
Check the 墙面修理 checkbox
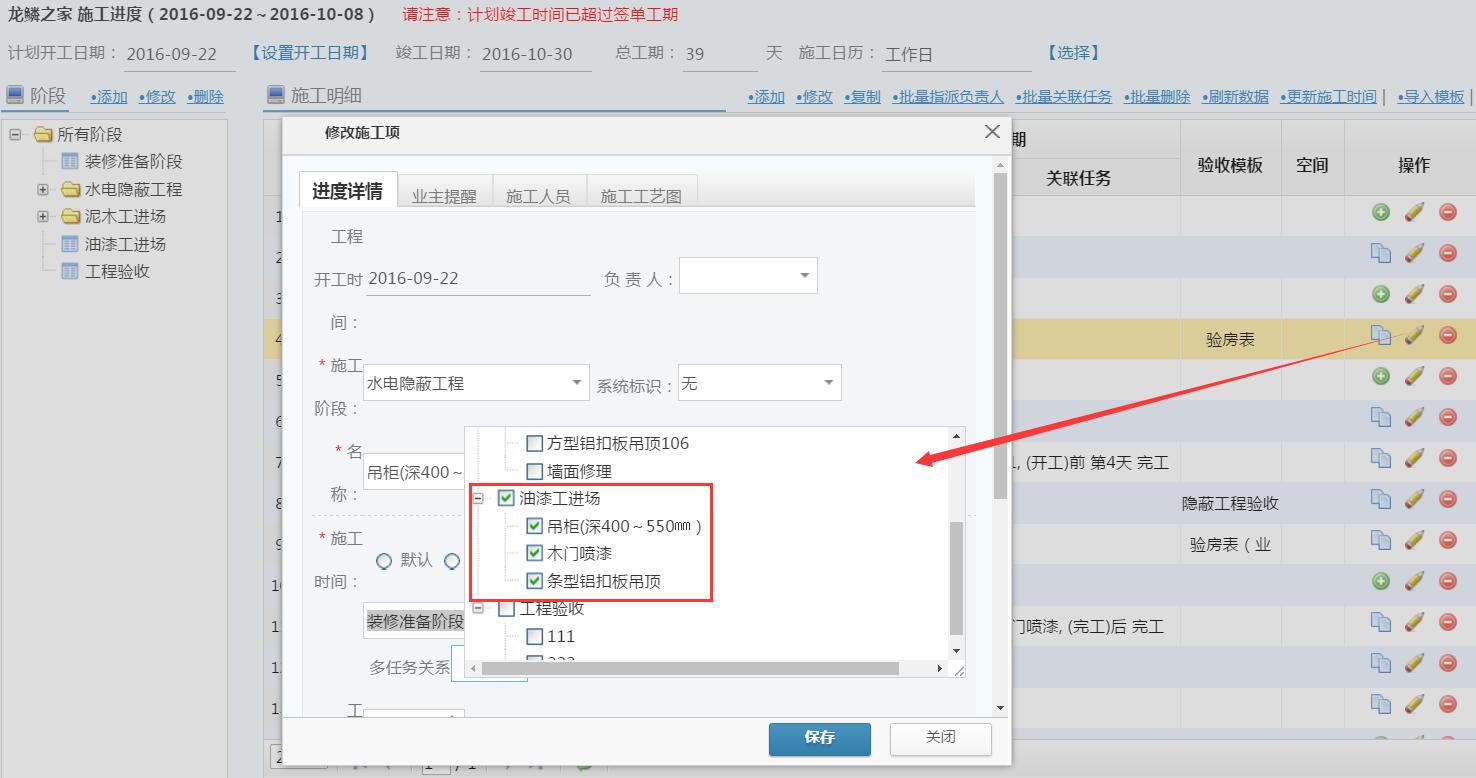click(535, 471)
